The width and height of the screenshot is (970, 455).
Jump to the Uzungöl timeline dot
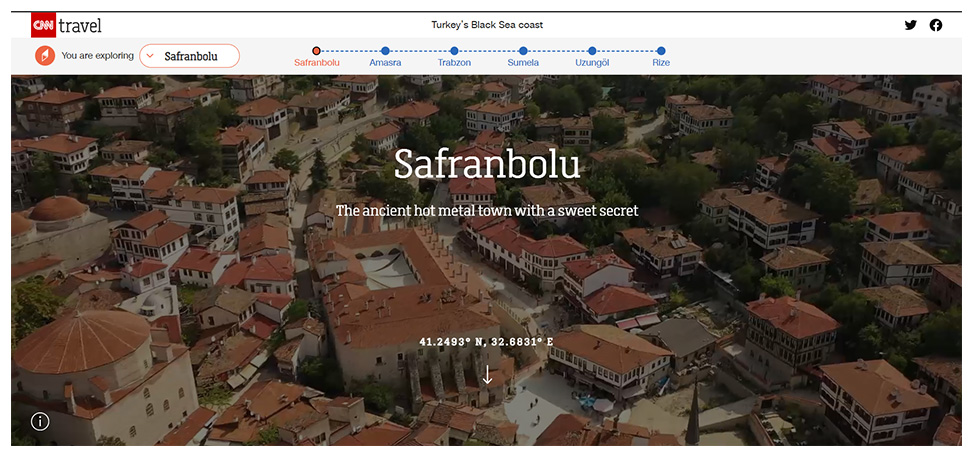(592, 51)
